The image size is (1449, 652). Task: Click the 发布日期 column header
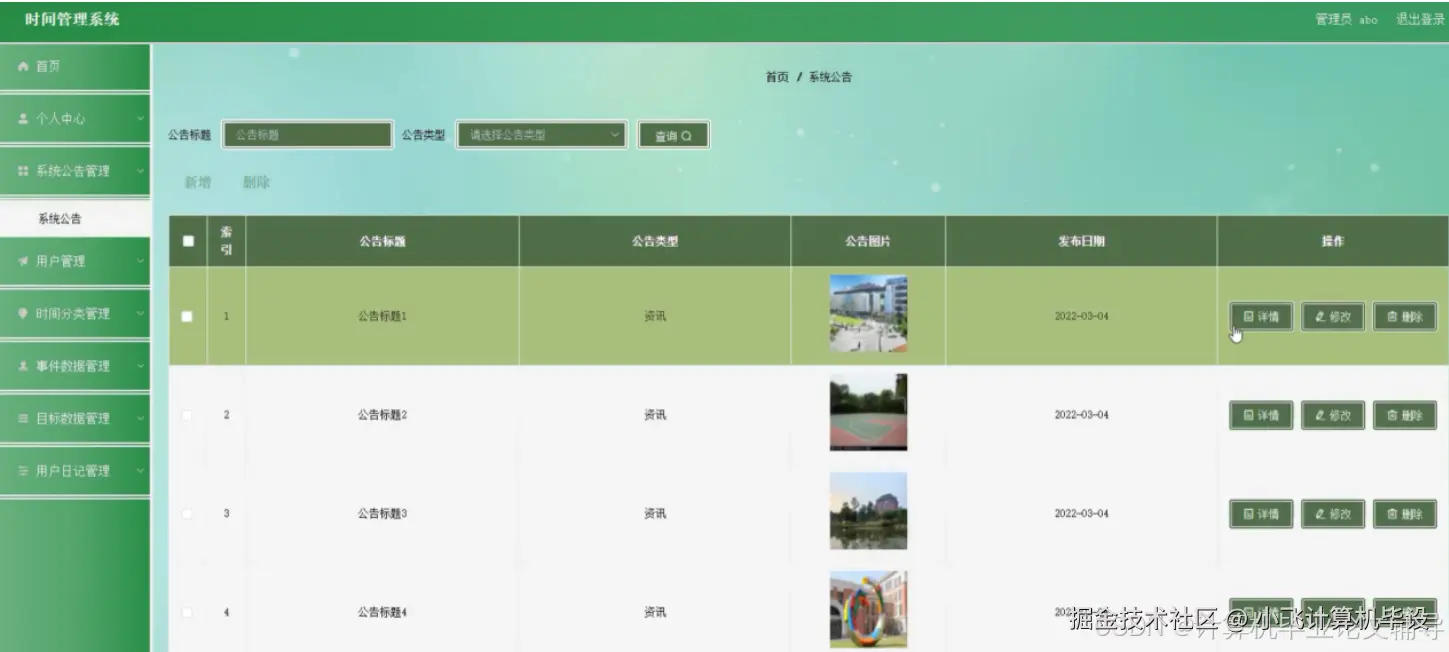[x=1081, y=241]
